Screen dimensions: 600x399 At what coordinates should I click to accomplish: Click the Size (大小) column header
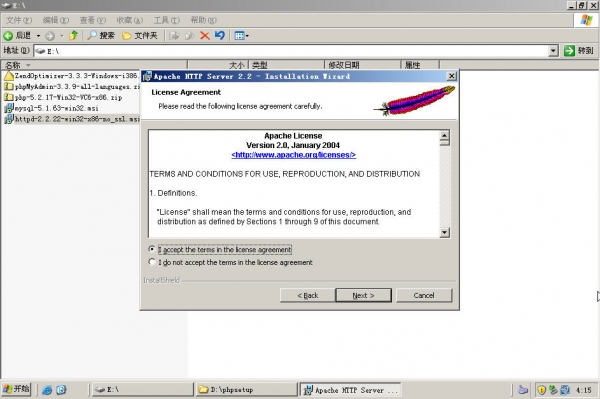click(x=218, y=65)
